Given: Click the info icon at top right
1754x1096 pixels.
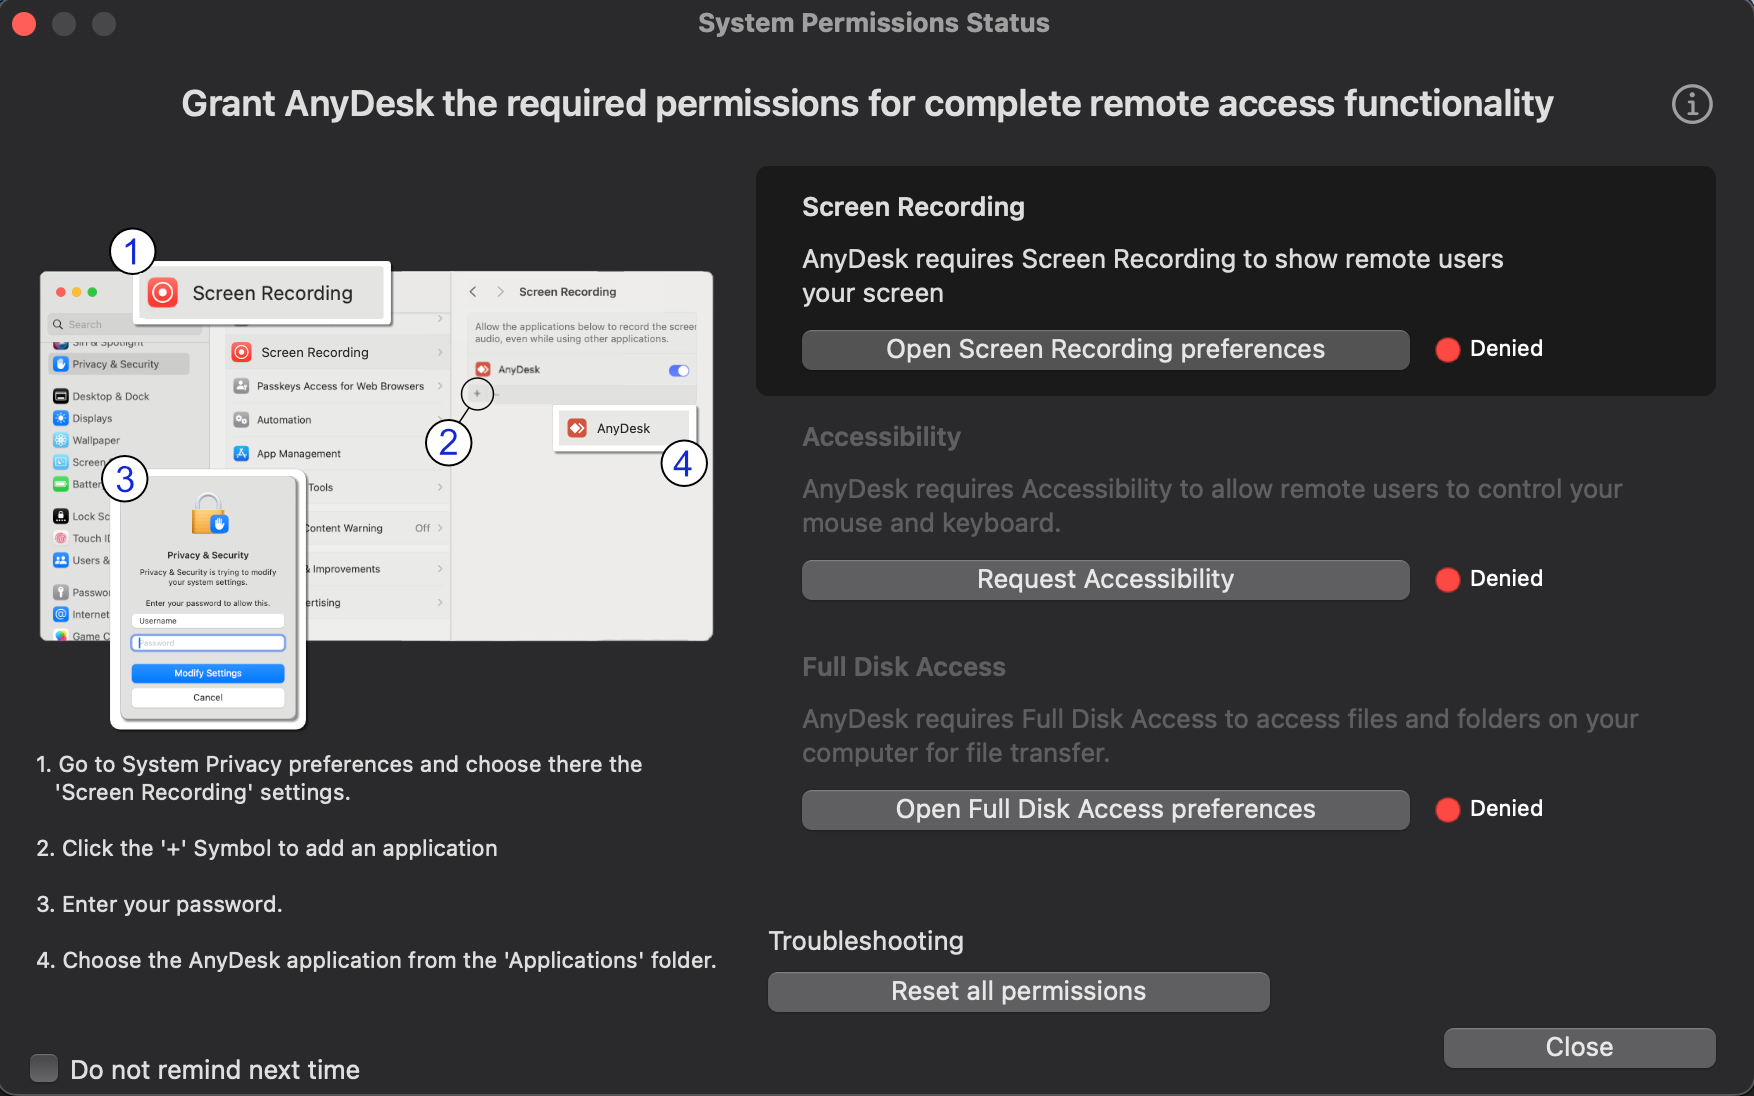Looking at the screenshot, I should 1692,104.
